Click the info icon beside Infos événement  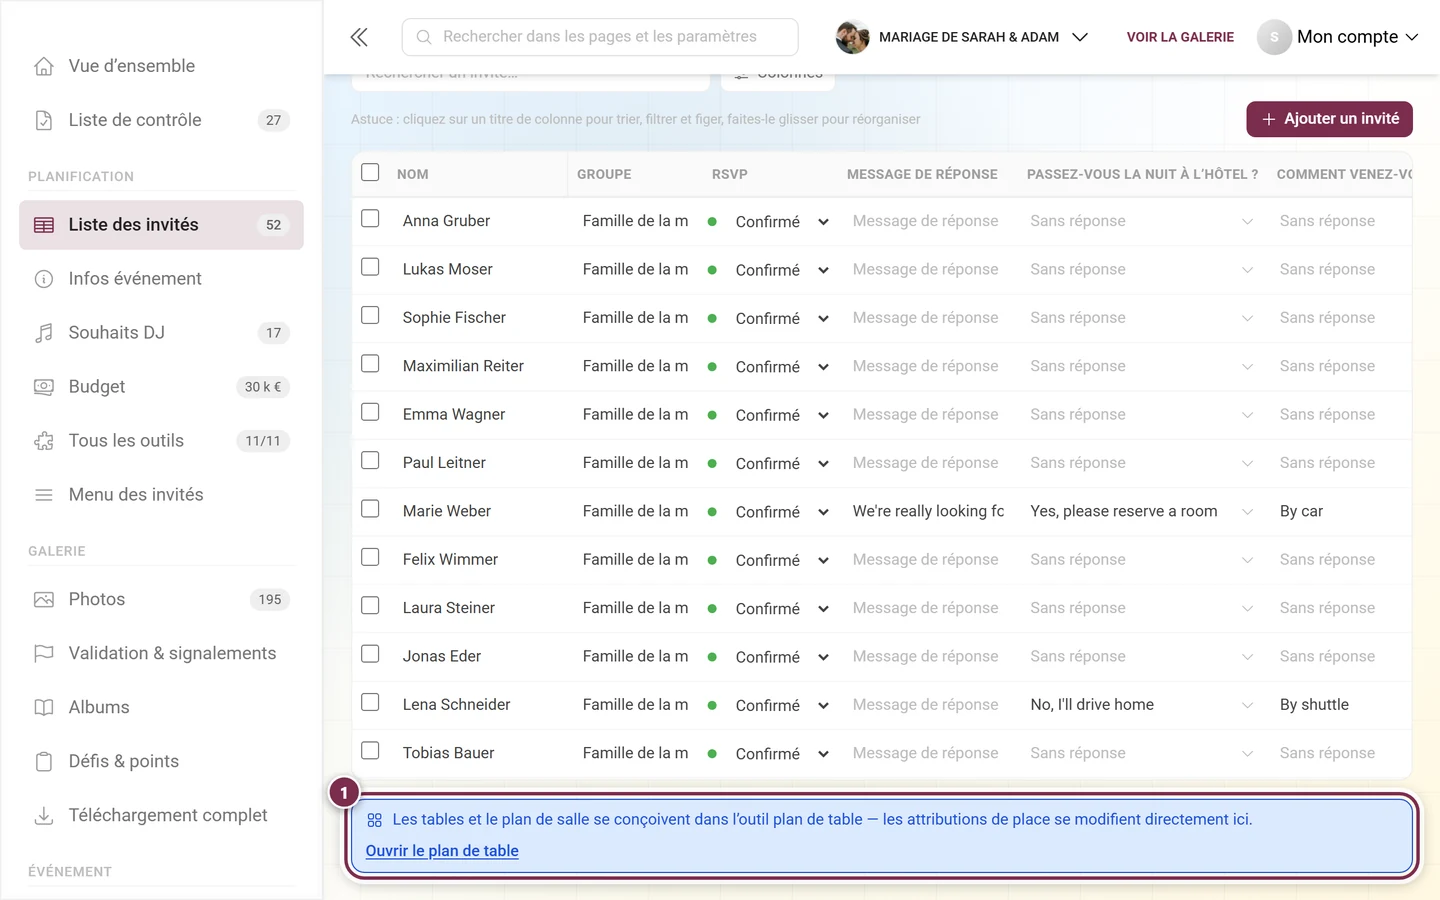click(x=44, y=279)
